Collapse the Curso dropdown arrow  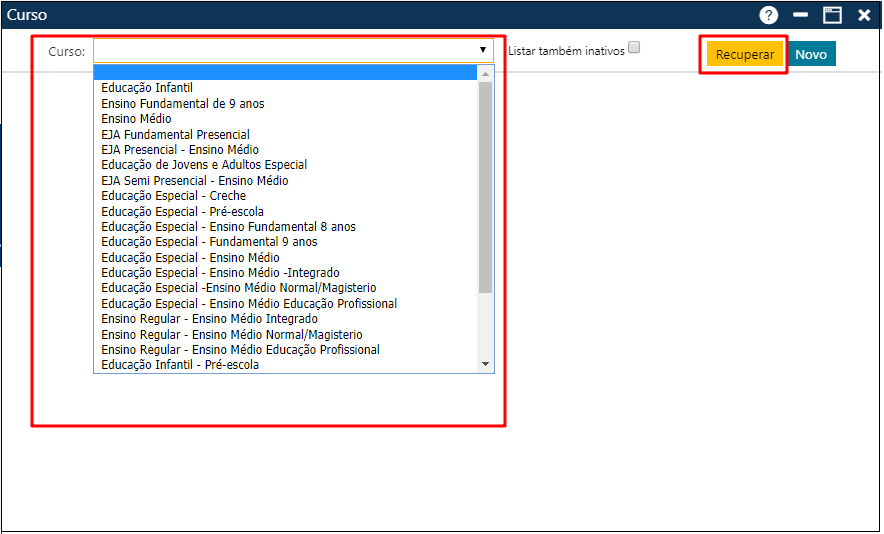click(x=483, y=50)
